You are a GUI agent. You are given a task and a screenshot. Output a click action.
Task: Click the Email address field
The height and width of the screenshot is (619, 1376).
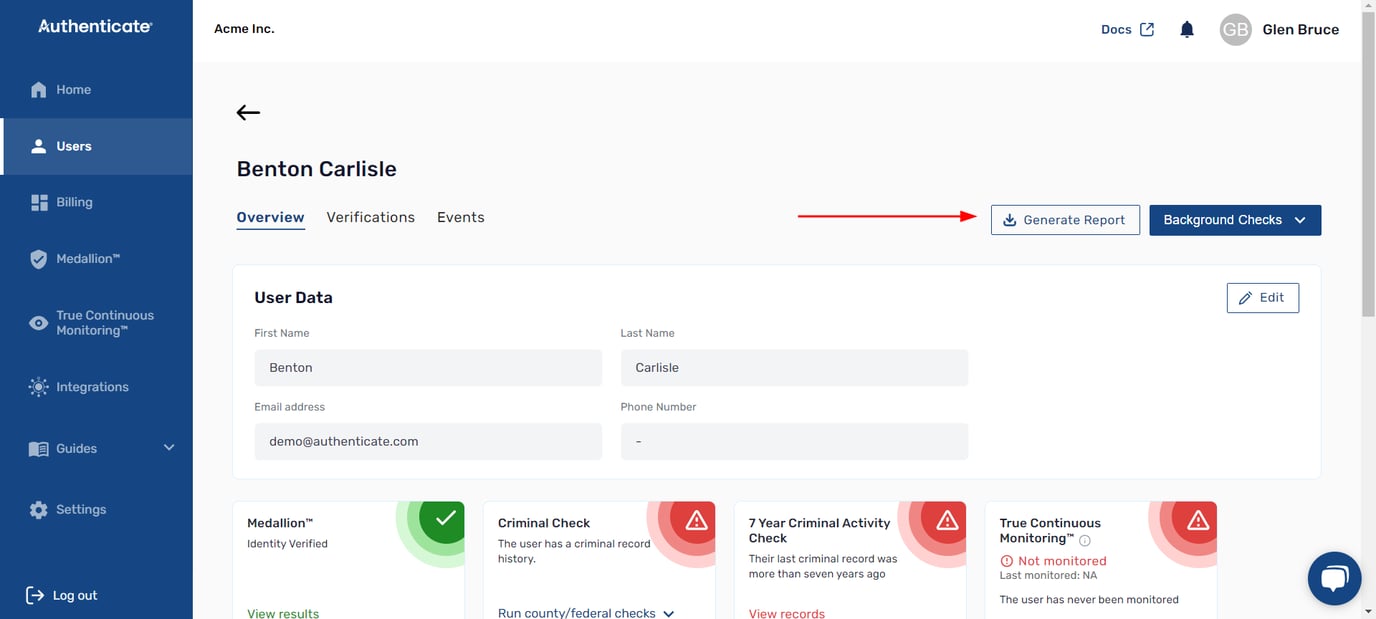click(428, 441)
